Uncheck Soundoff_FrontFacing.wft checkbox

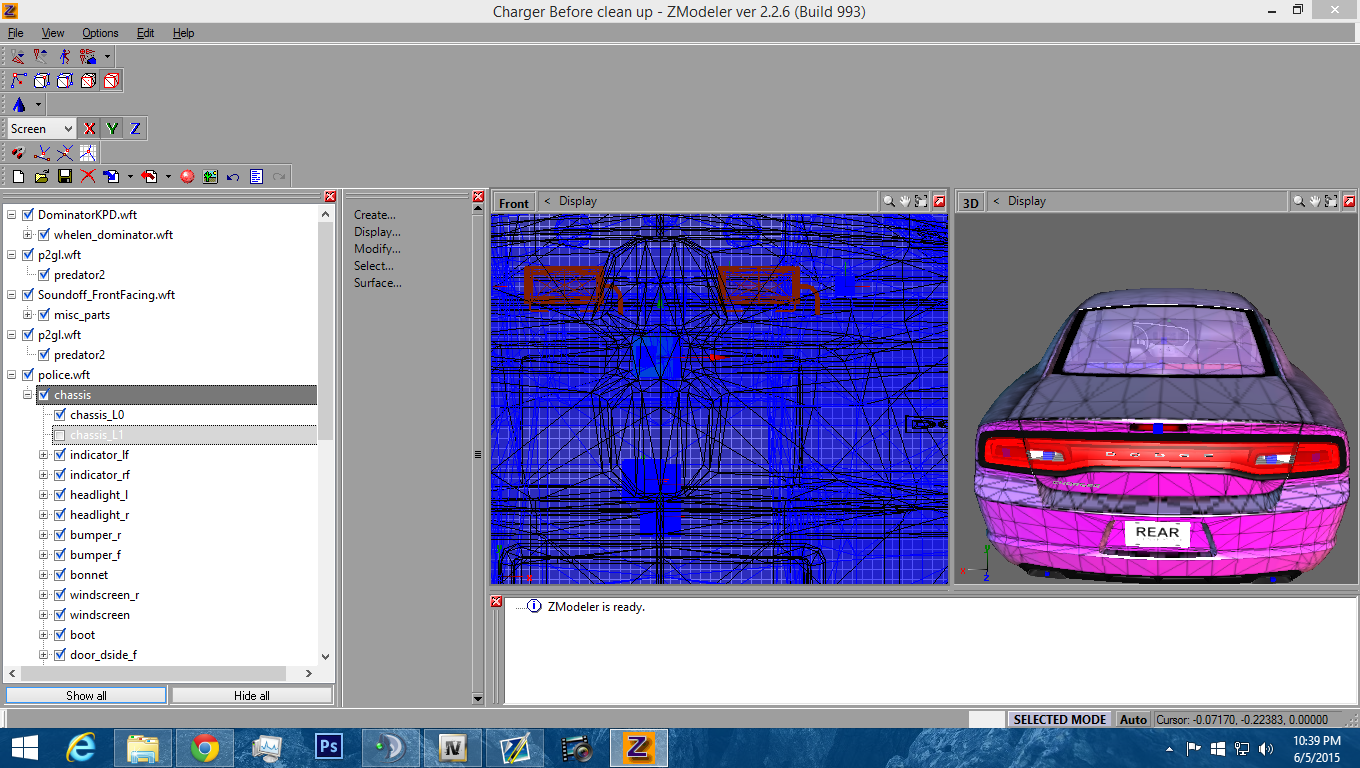pos(28,295)
